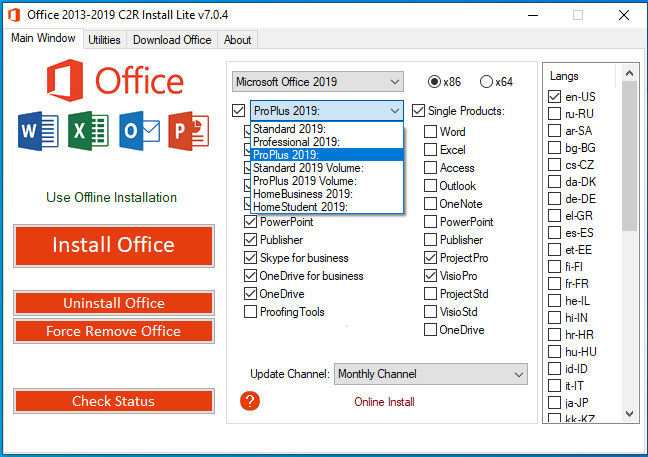
Task: Select HomeStudent 2019 option
Action: click(327, 207)
